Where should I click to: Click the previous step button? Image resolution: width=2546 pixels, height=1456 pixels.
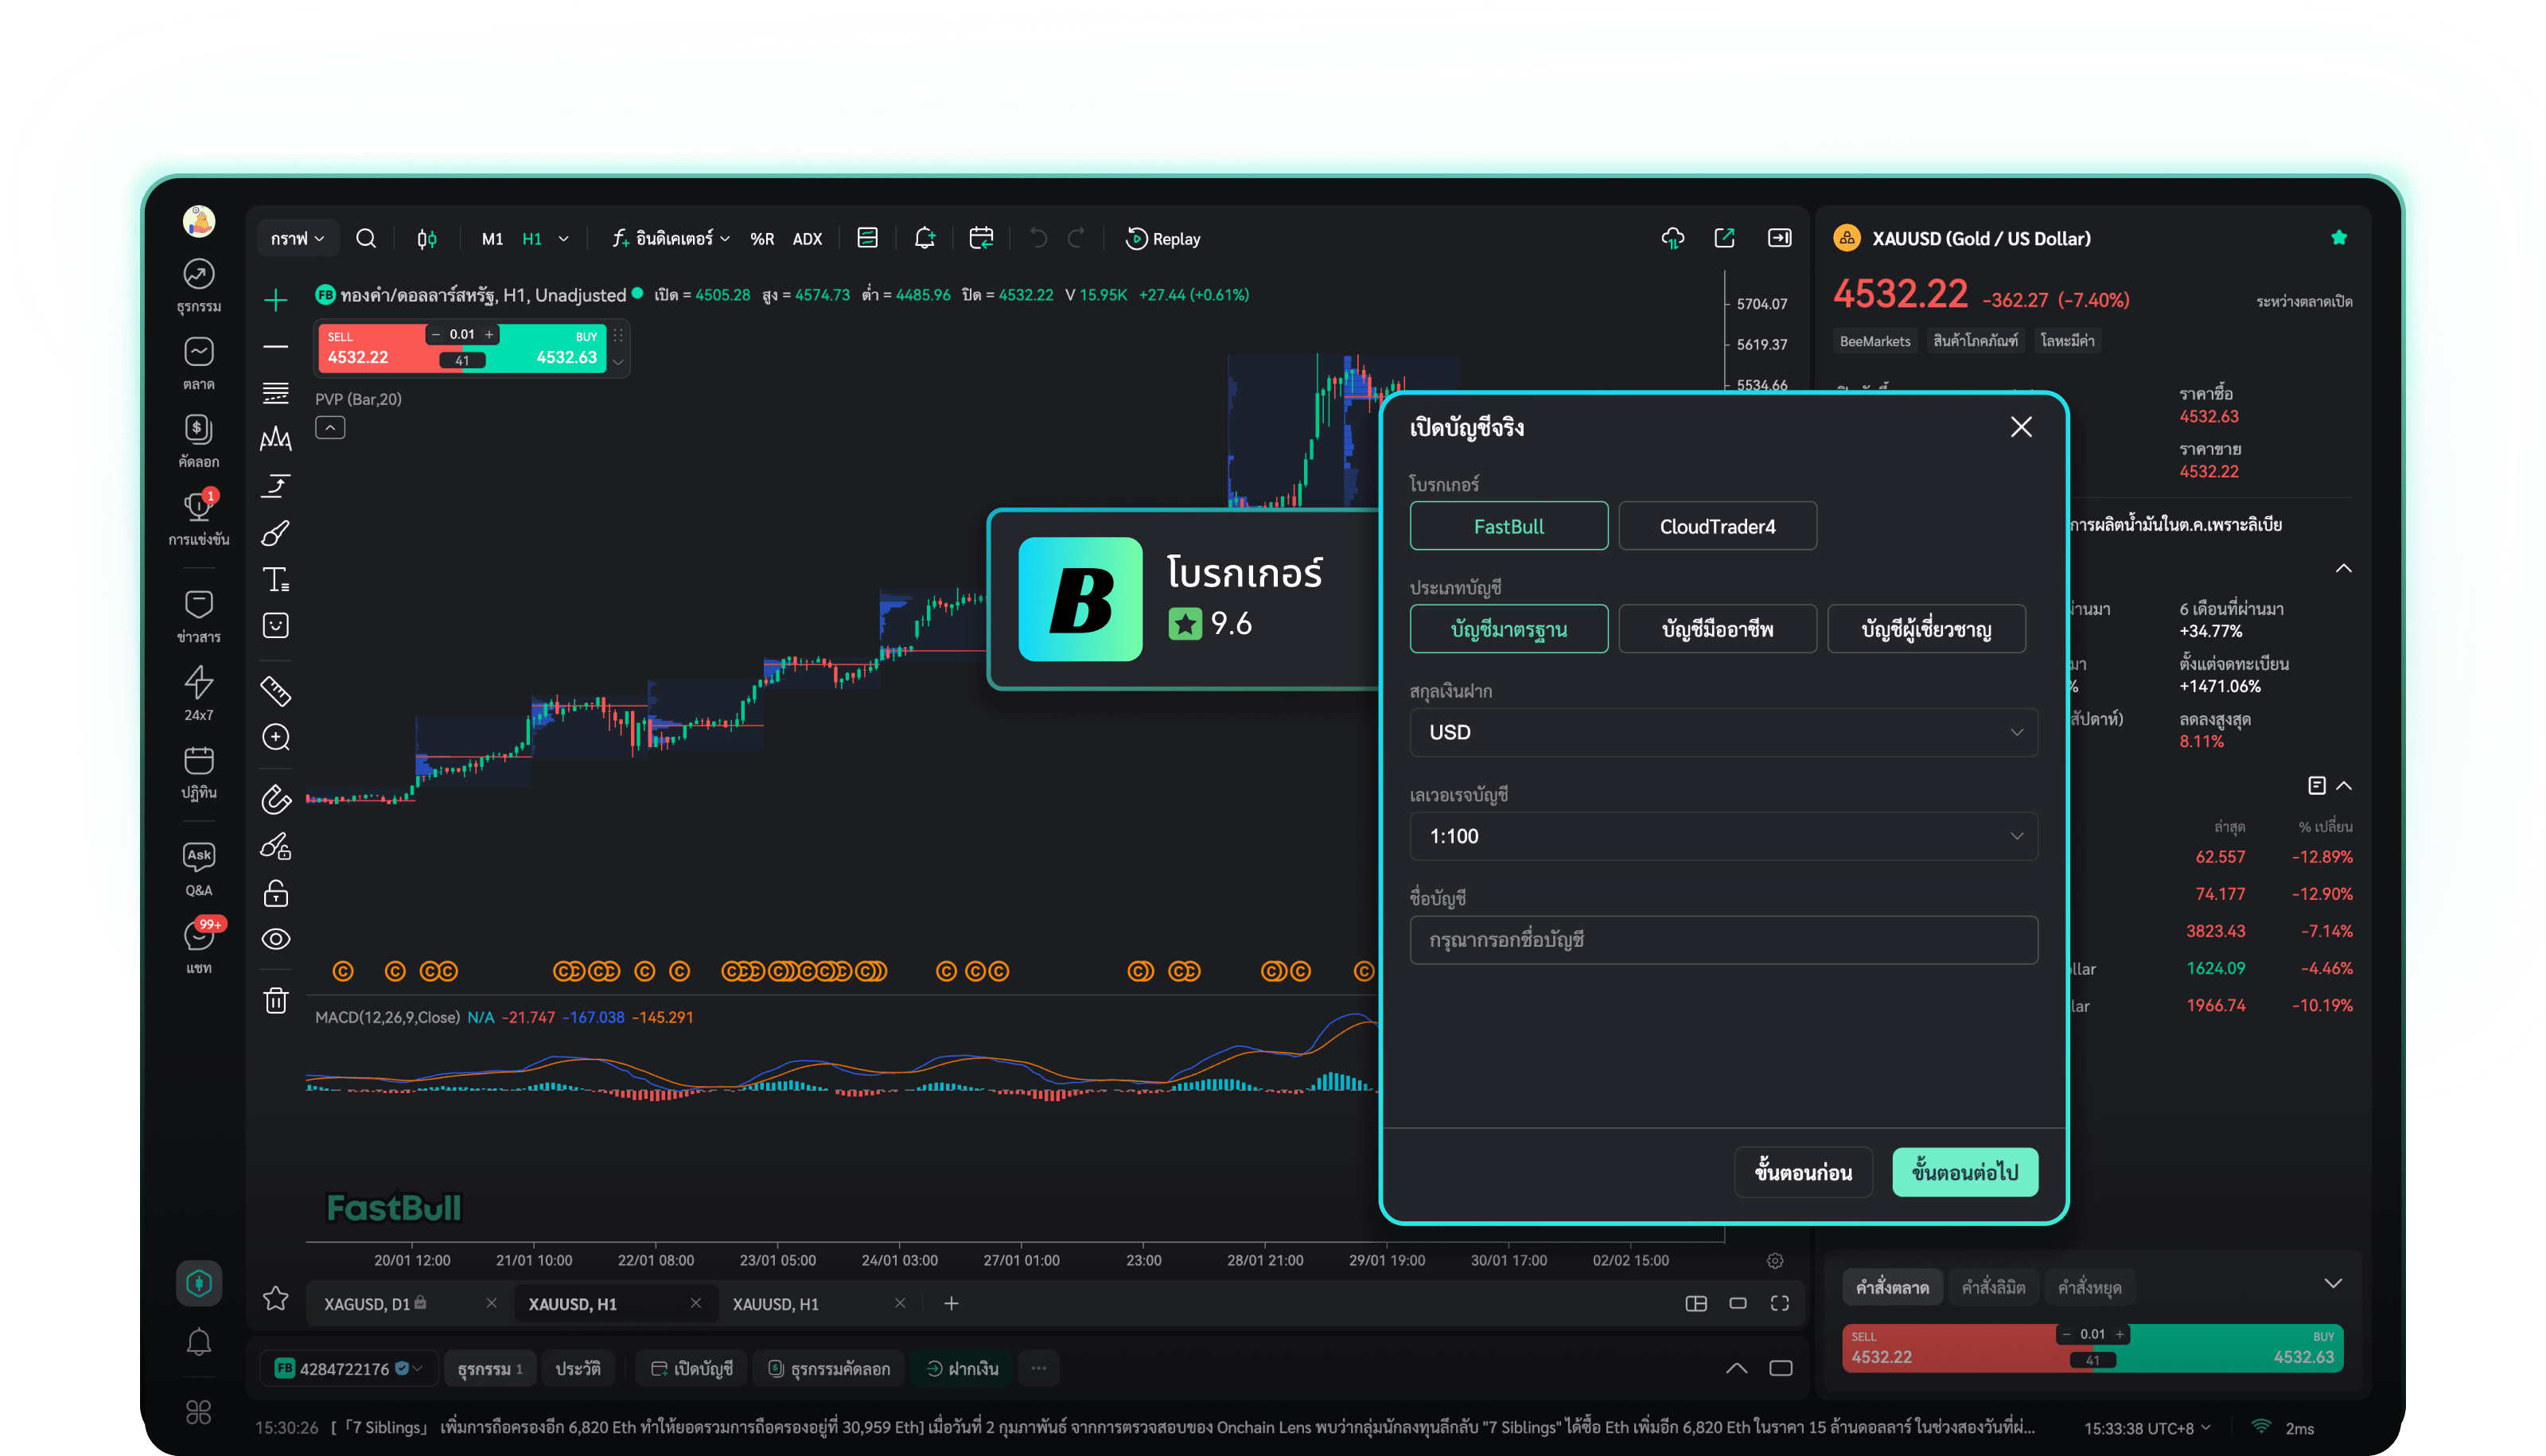coord(1803,1172)
